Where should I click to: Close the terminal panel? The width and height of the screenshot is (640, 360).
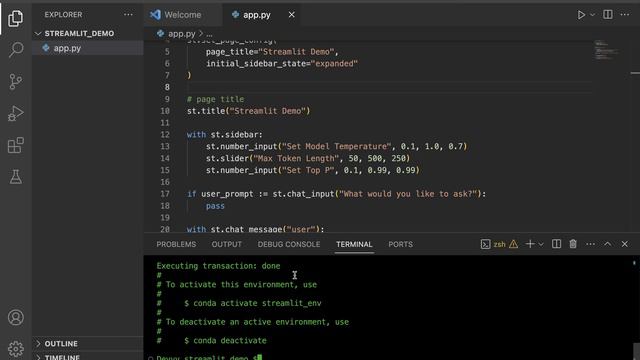624,244
